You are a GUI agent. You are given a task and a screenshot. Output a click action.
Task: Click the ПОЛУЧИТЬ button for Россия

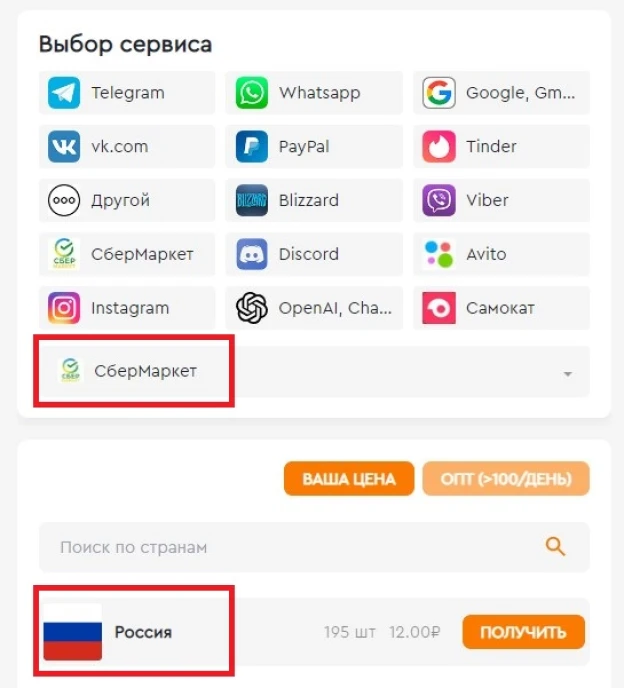click(524, 632)
